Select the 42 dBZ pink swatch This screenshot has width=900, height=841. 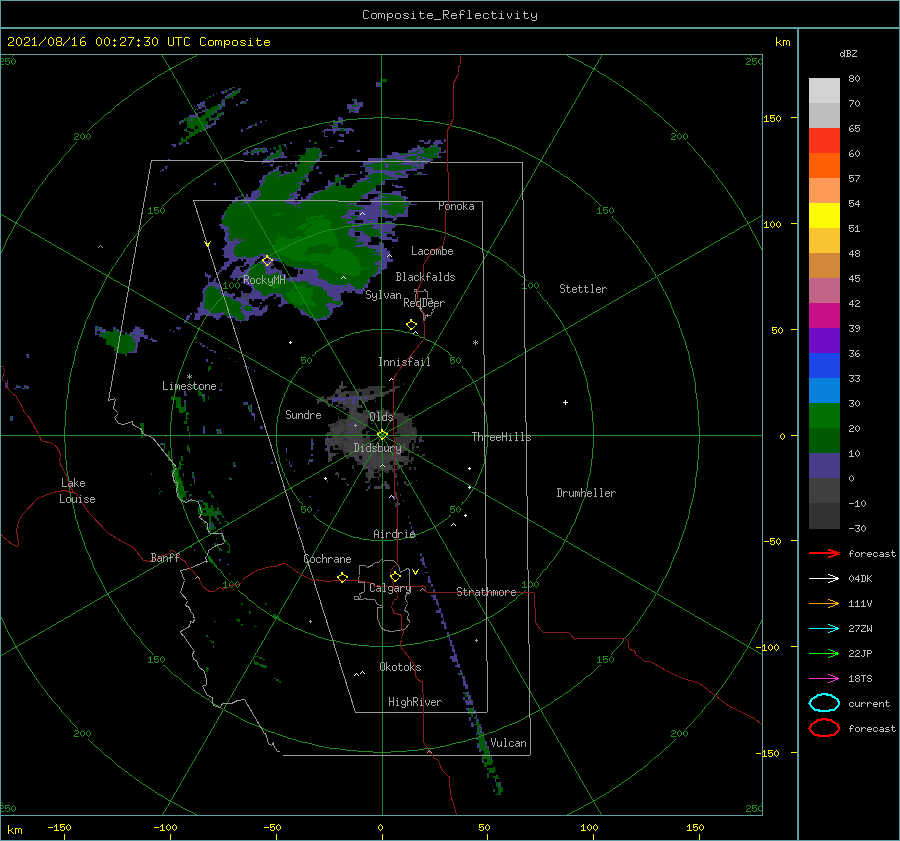(824, 290)
